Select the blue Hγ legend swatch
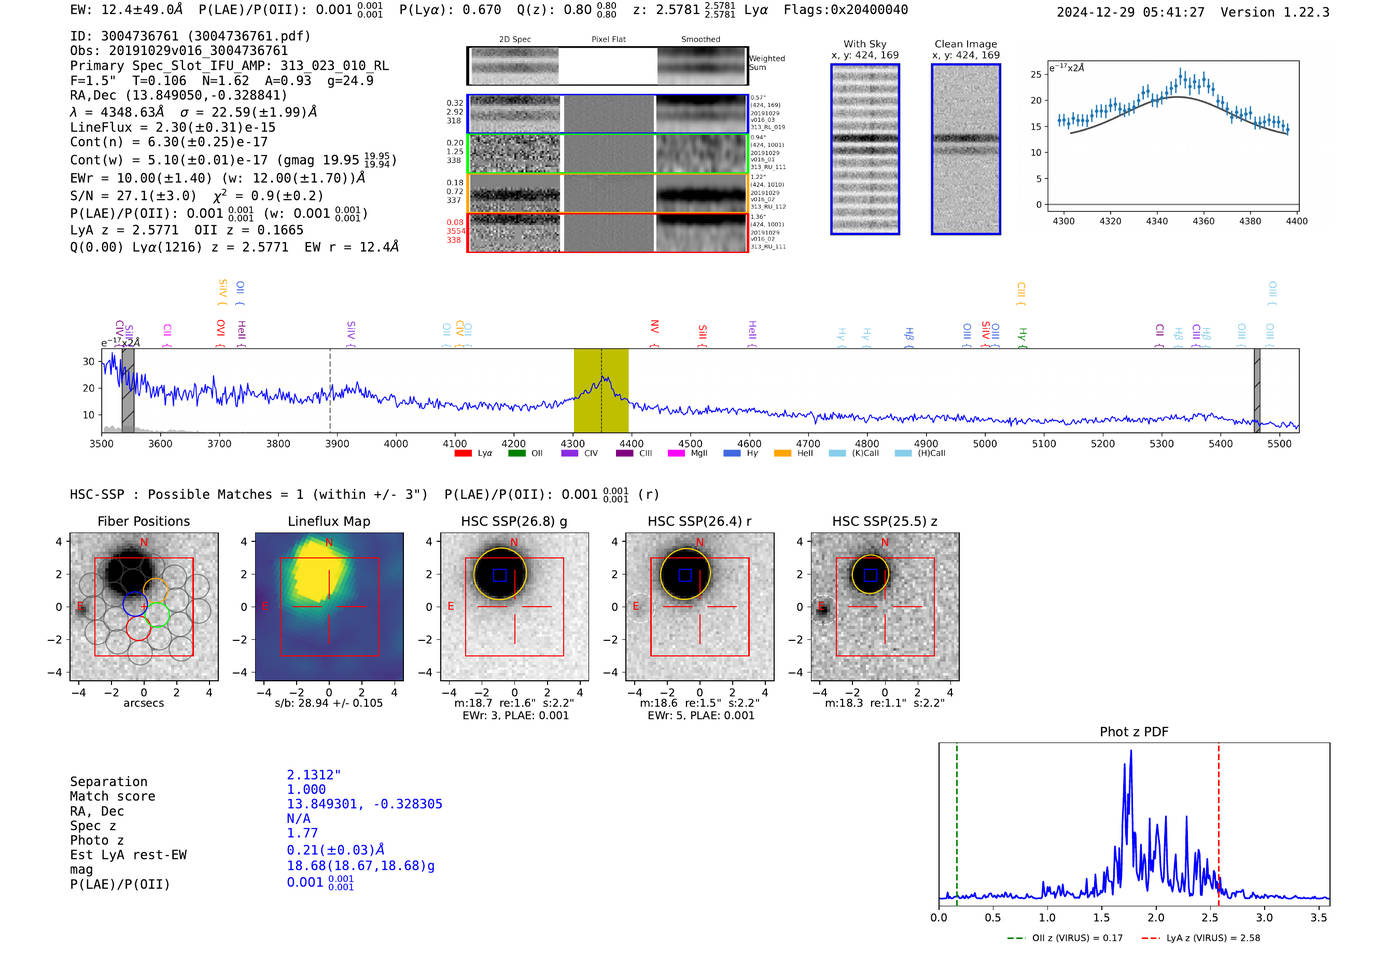 732,454
